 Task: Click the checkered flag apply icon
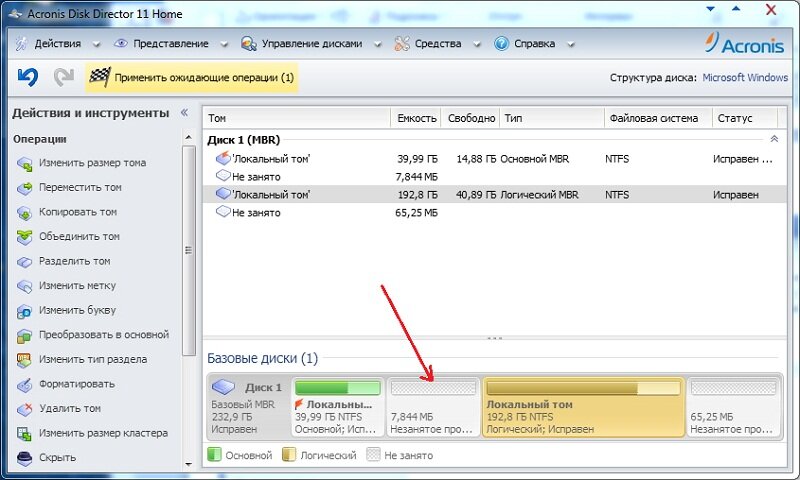99,77
